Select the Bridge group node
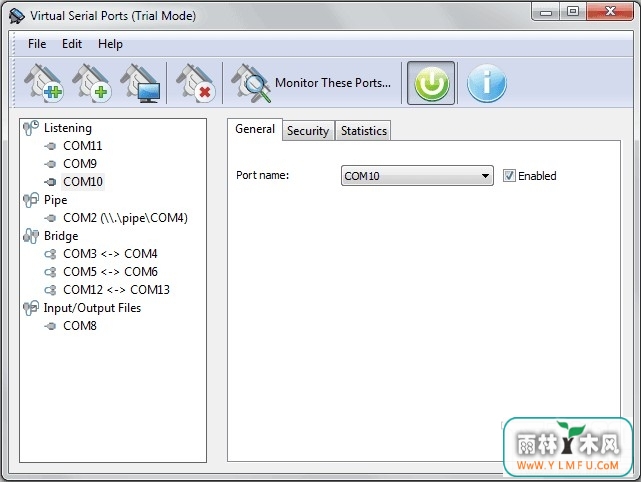This screenshot has width=641, height=482. point(61,236)
